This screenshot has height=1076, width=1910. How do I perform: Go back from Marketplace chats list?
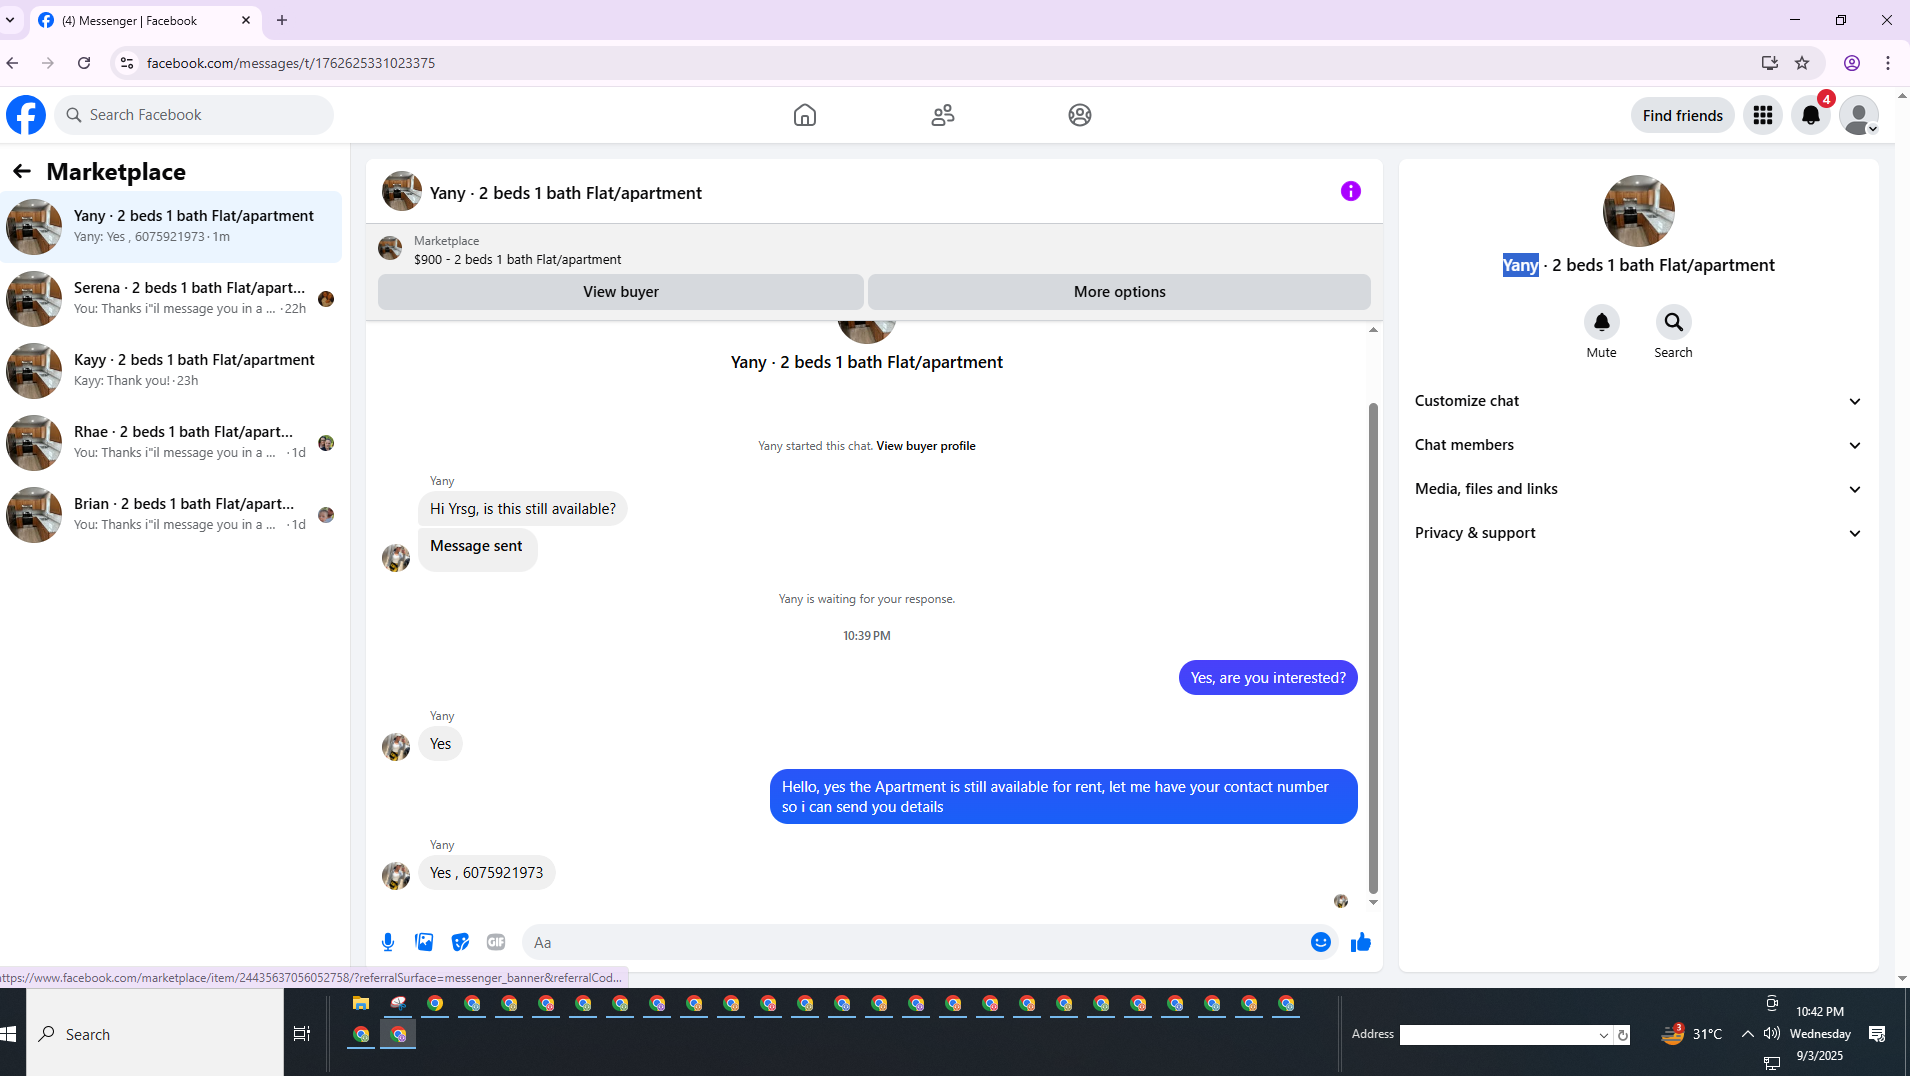(x=22, y=172)
